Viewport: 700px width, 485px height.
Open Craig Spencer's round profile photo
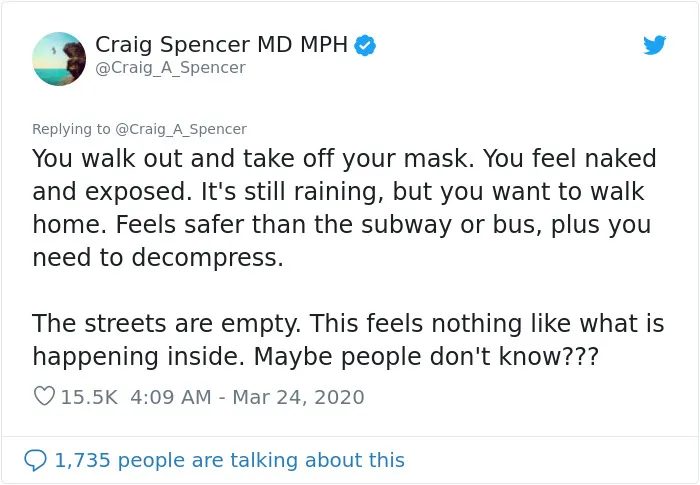point(59,59)
